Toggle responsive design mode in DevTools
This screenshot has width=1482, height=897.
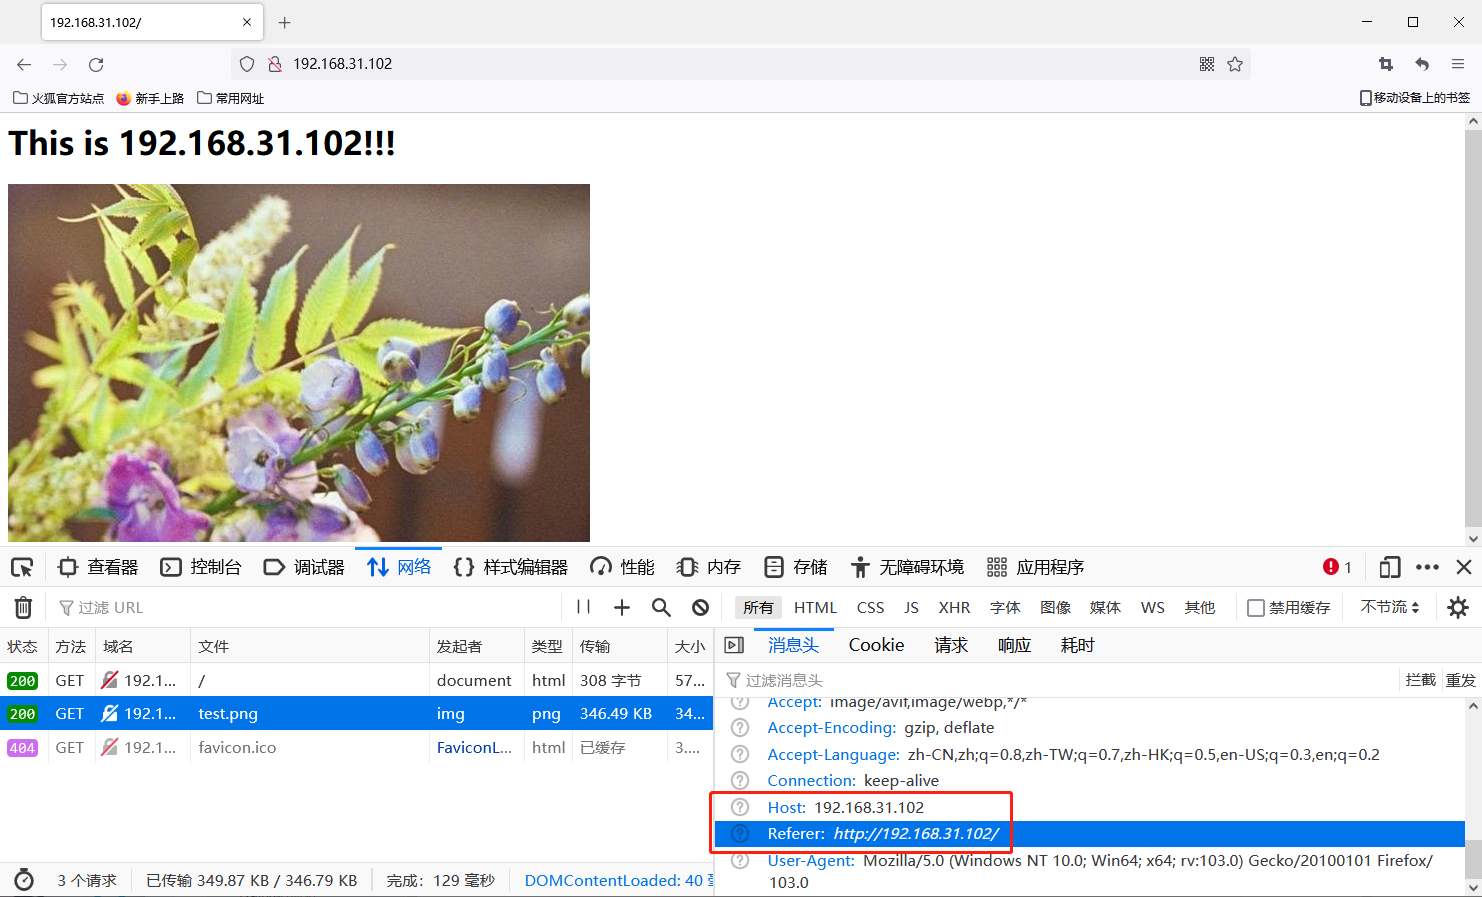[1389, 567]
